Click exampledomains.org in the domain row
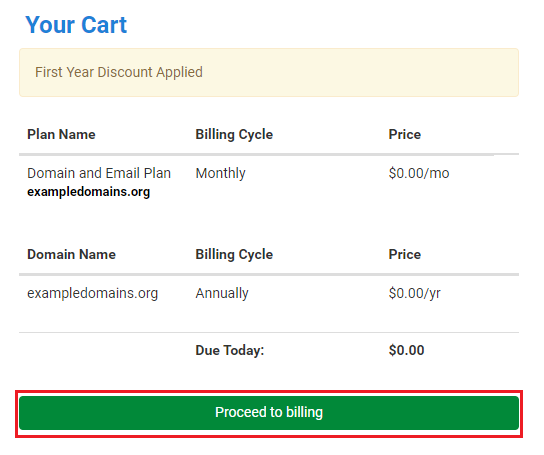Viewport: 544px width, 455px height. [x=93, y=293]
